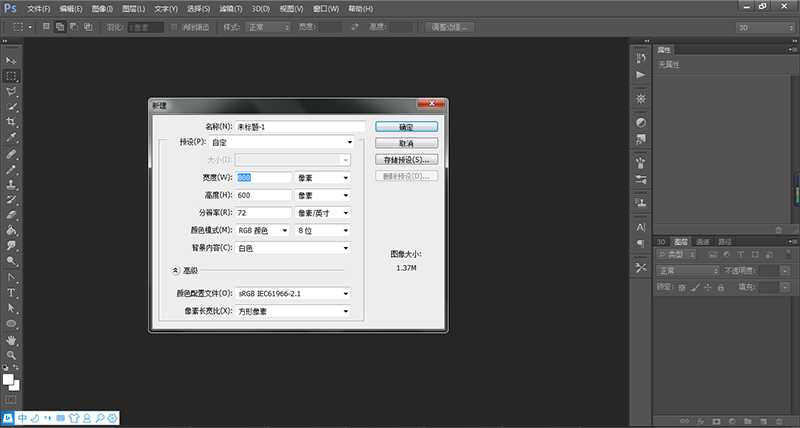This screenshot has height=428, width=800.
Task: Open the 颜色模式 RGB color mode dropdown
Action: tap(263, 231)
